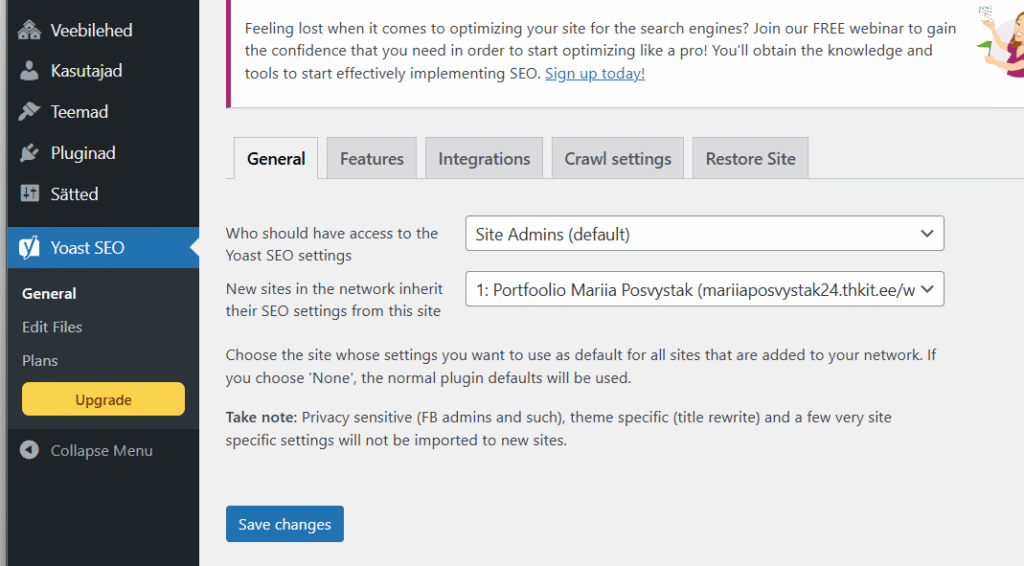Go to the Crawl settings tab

click(x=618, y=159)
